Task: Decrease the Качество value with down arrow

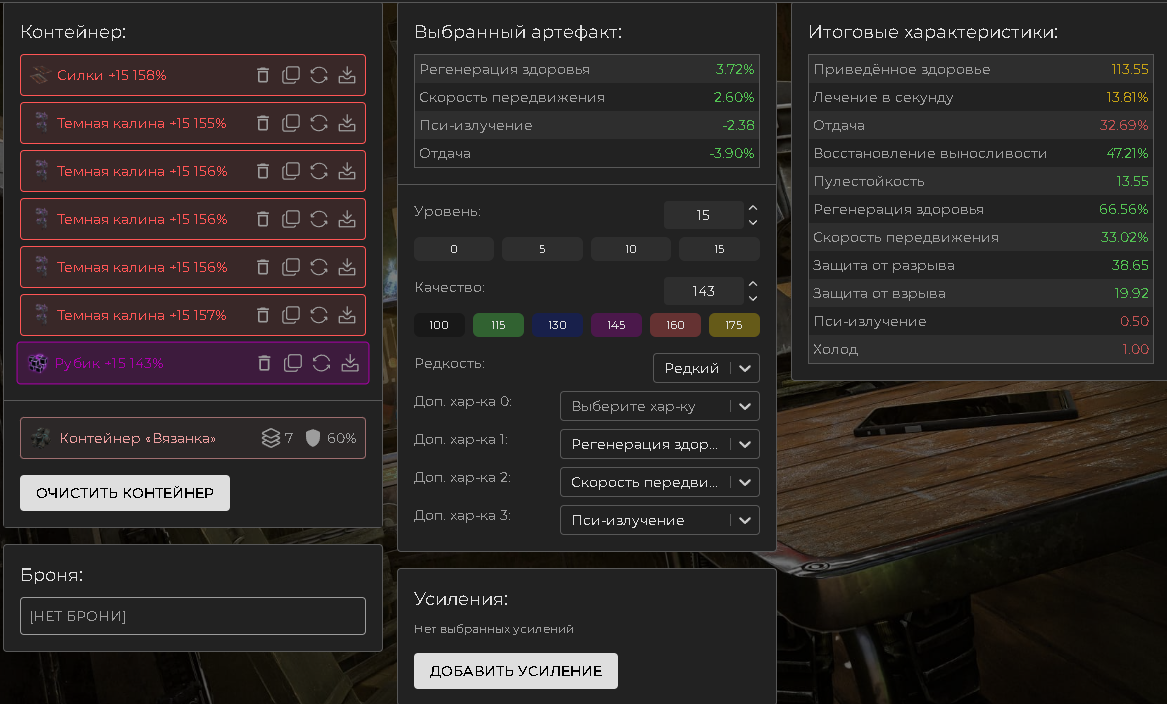Action: click(753, 298)
